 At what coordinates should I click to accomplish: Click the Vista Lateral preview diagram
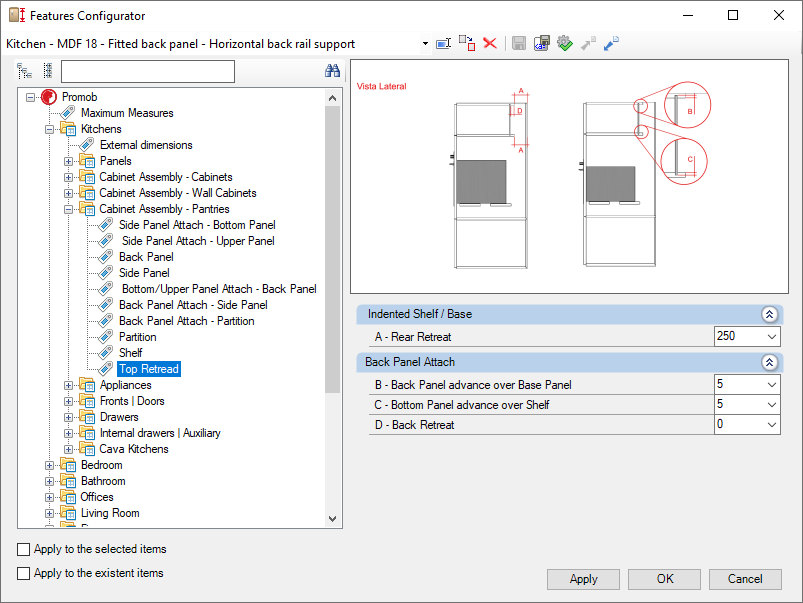(569, 177)
